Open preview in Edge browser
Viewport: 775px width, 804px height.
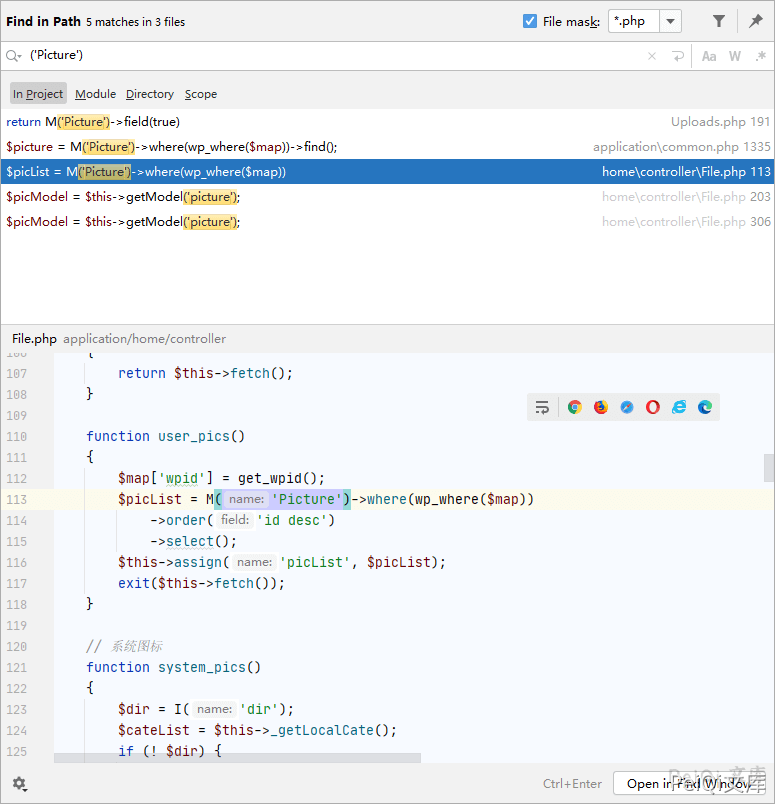[705, 407]
